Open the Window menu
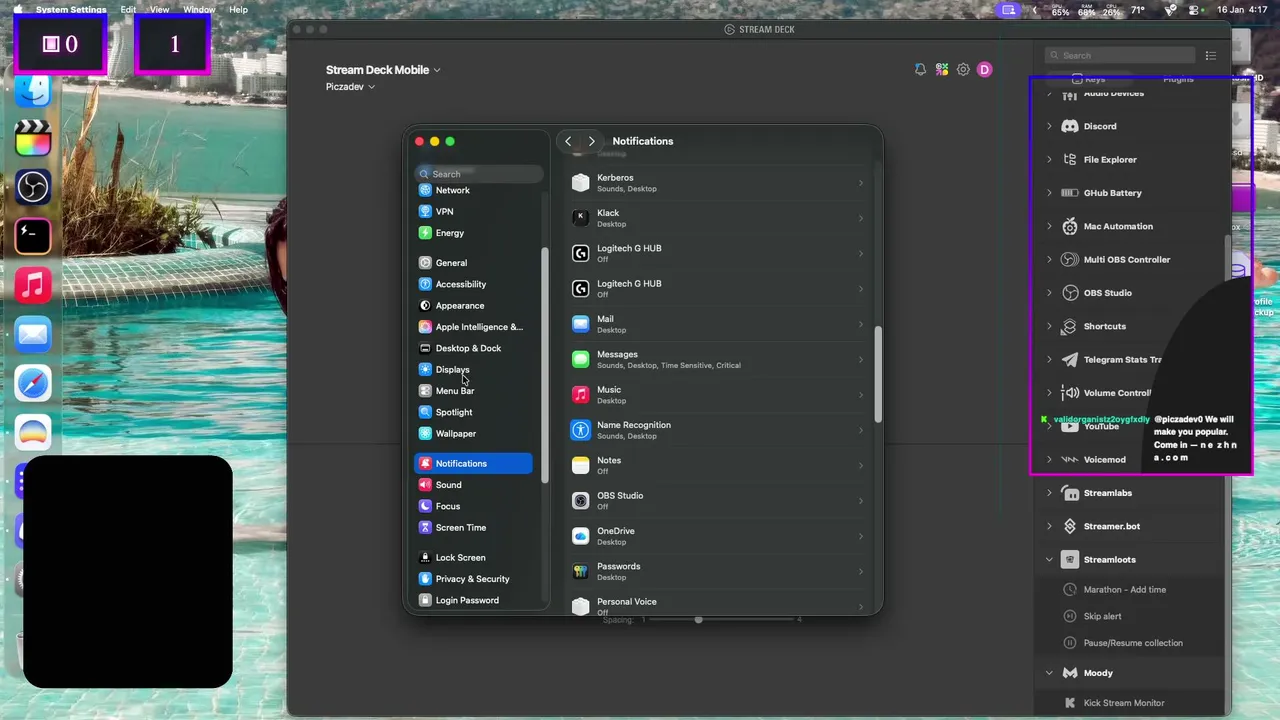Screen dimensions: 1280x720 coord(199,10)
